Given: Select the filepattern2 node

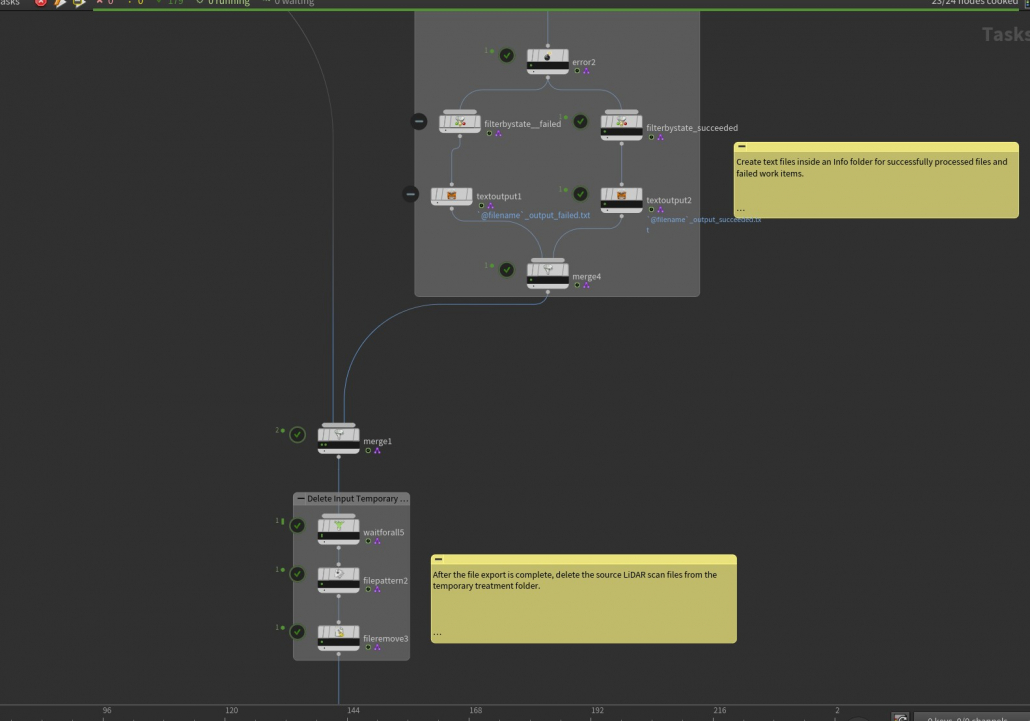Looking at the screenshot, I should [338, 577].
